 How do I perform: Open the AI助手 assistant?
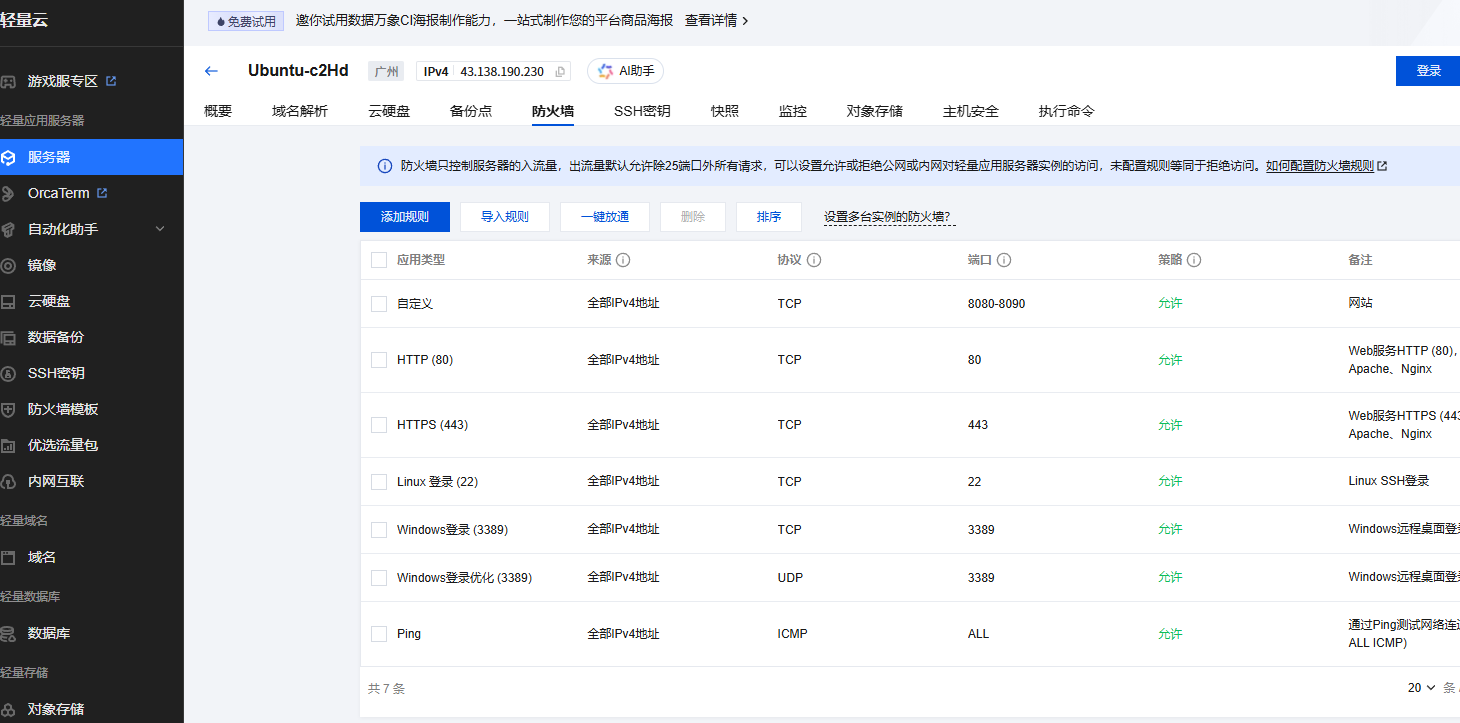[625, 71]
